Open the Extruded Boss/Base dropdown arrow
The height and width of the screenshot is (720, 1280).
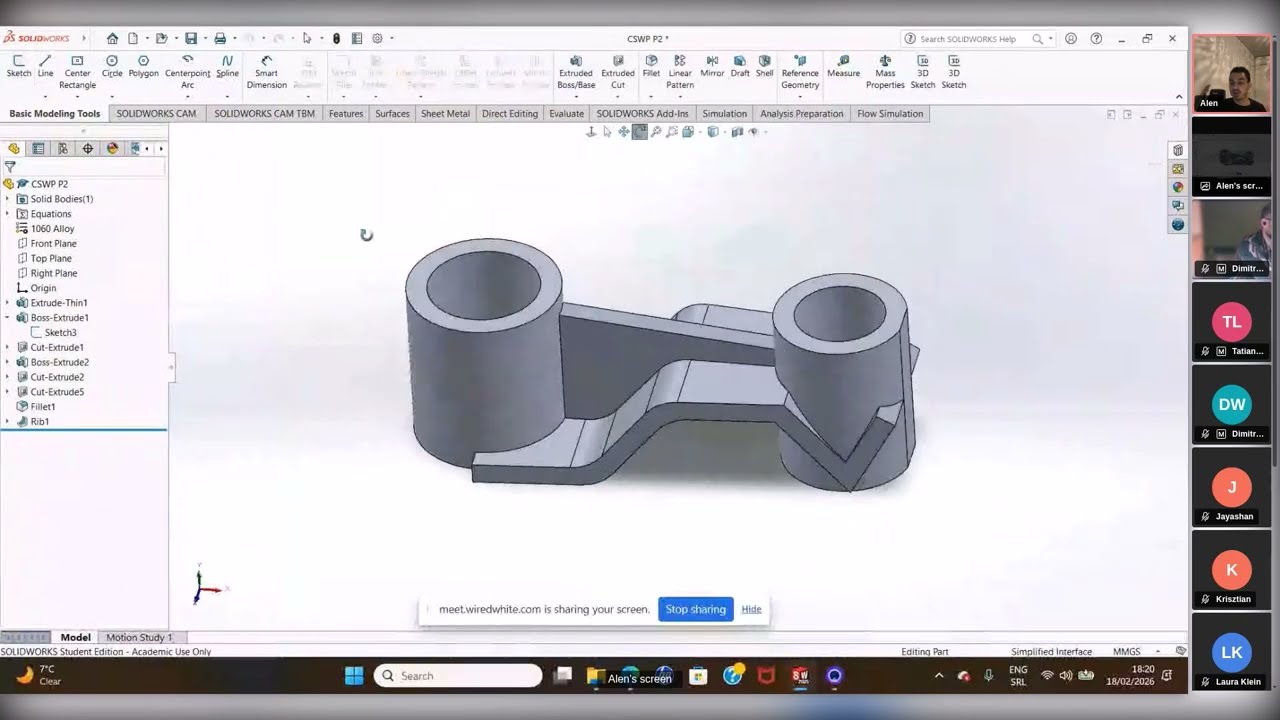point(576,96)
